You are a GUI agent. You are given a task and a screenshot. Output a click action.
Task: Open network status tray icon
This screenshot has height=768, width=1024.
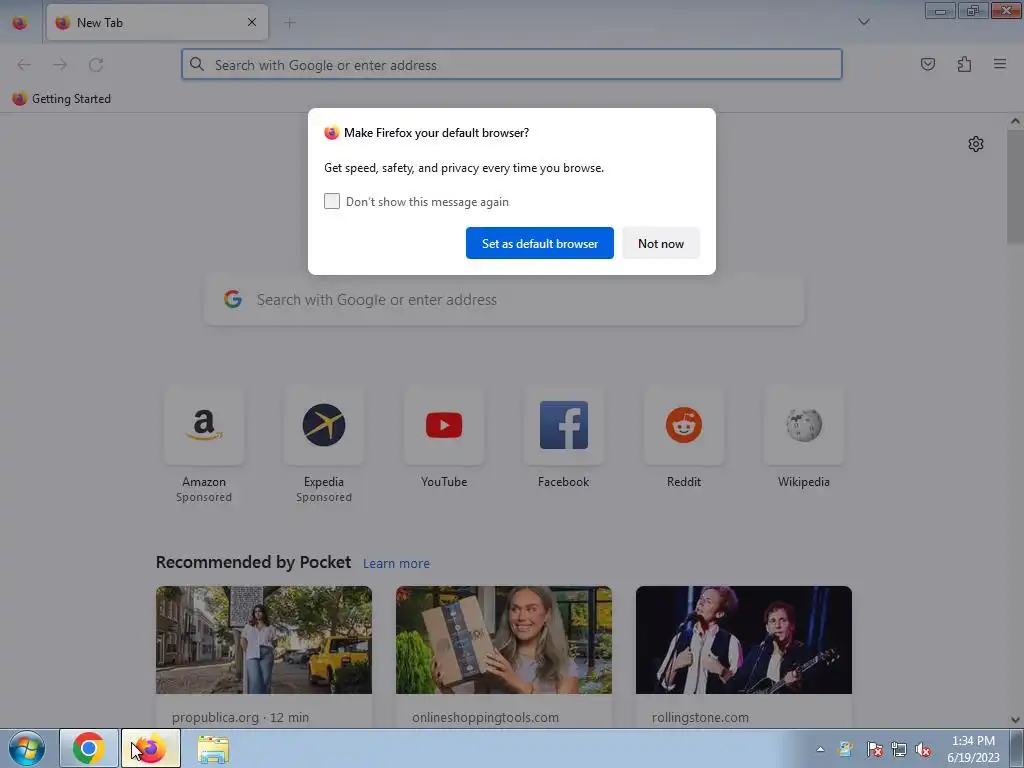tap(899, 749)
